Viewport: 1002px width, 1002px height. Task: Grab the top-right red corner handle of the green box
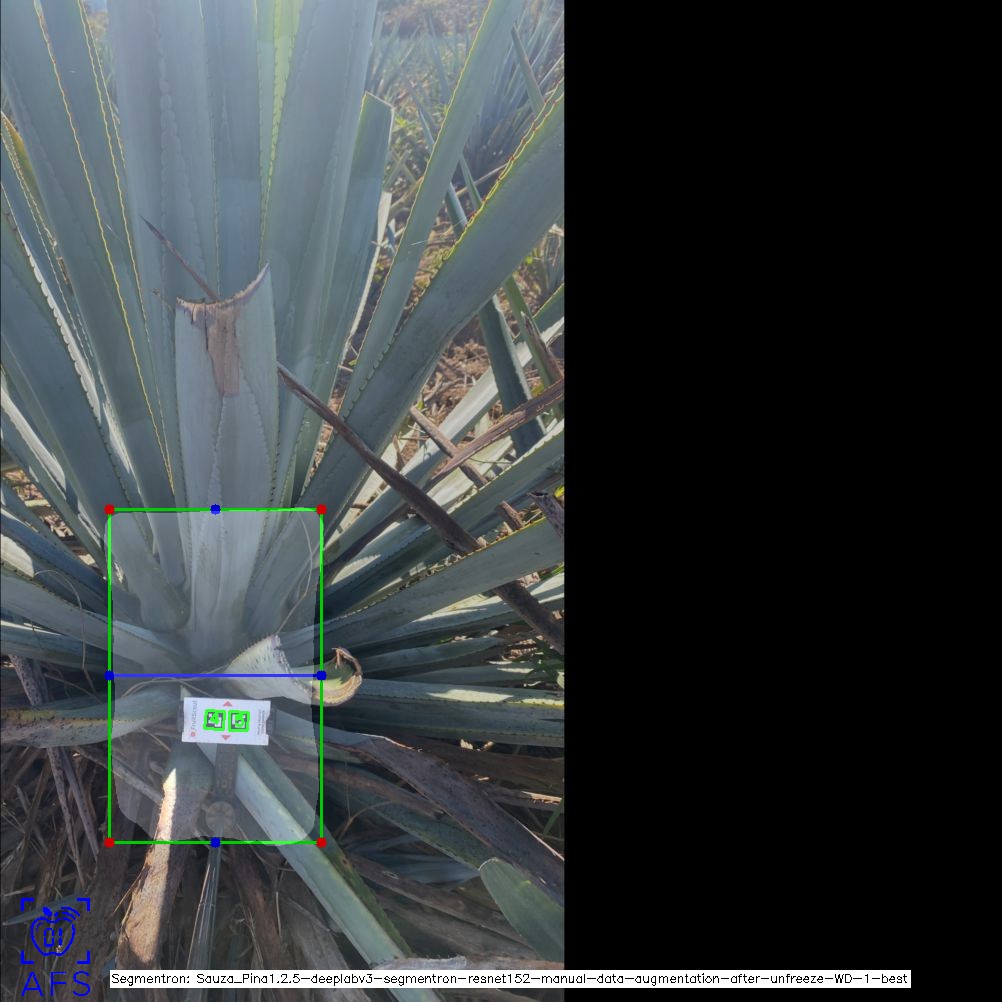(x=321, y=509)
